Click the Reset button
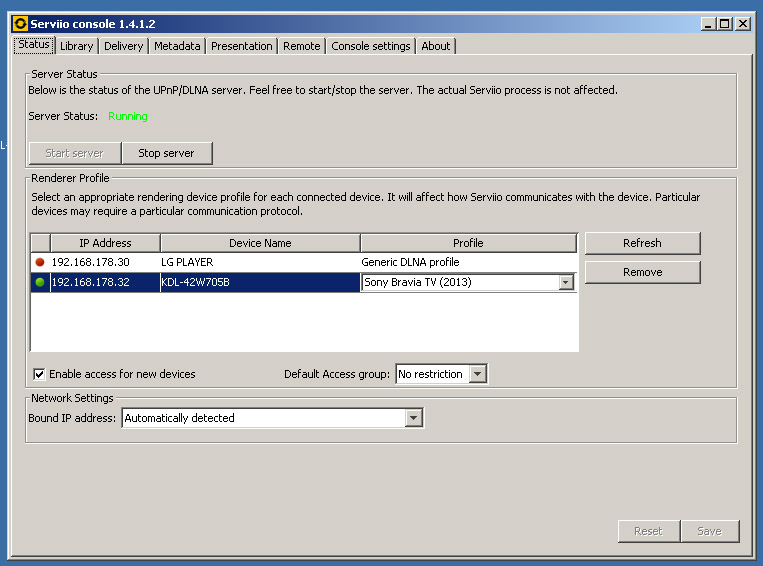This screenshot has width=763, height=566. (649, 531)
